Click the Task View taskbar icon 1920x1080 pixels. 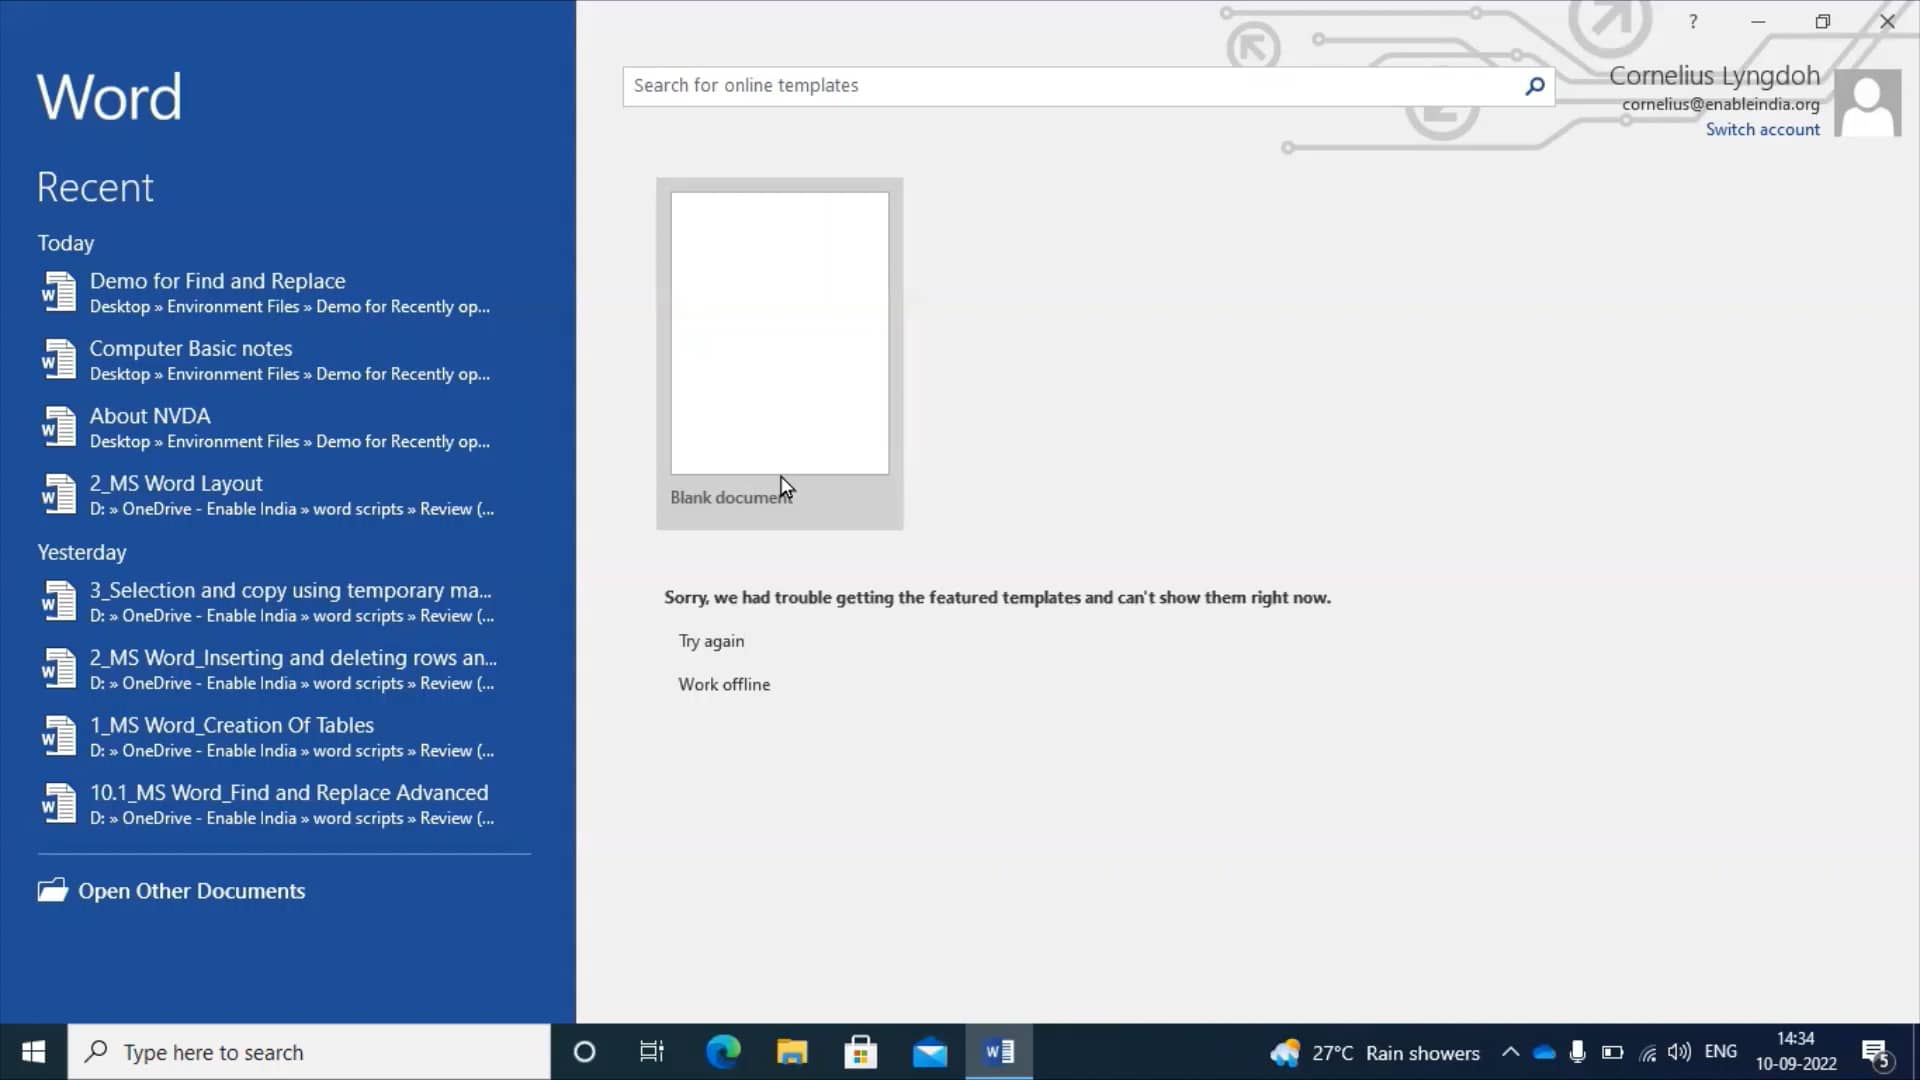(x=652, y=1052)
